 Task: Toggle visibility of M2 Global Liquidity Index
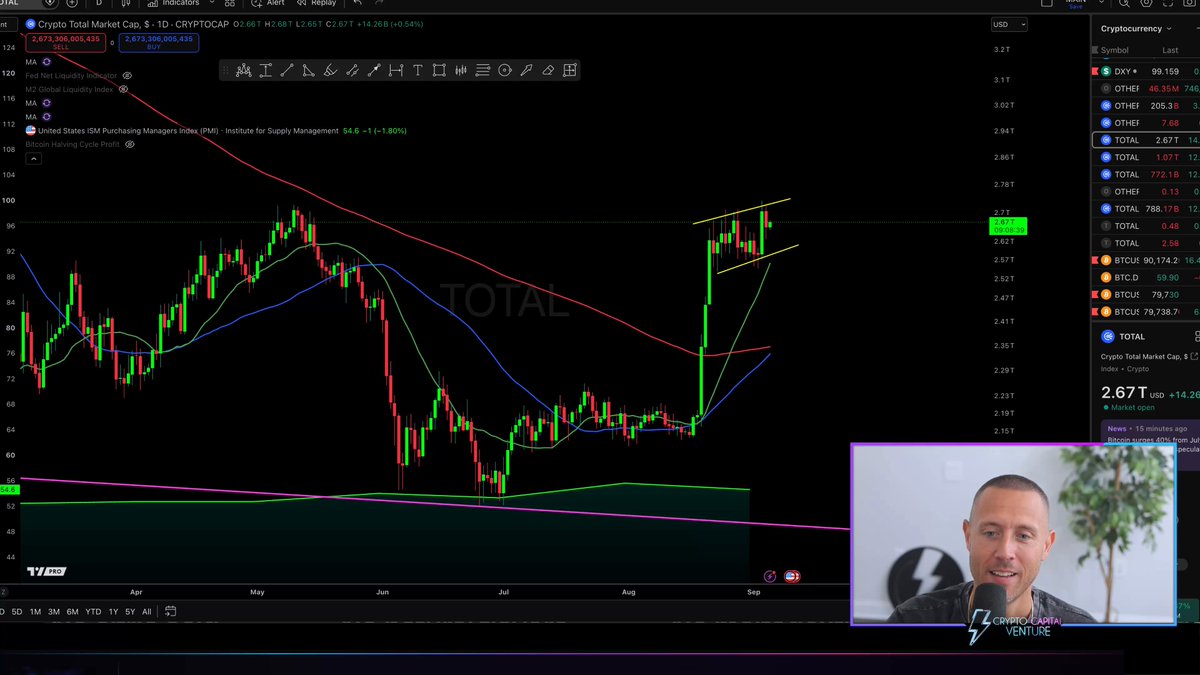tap(124, 89)
